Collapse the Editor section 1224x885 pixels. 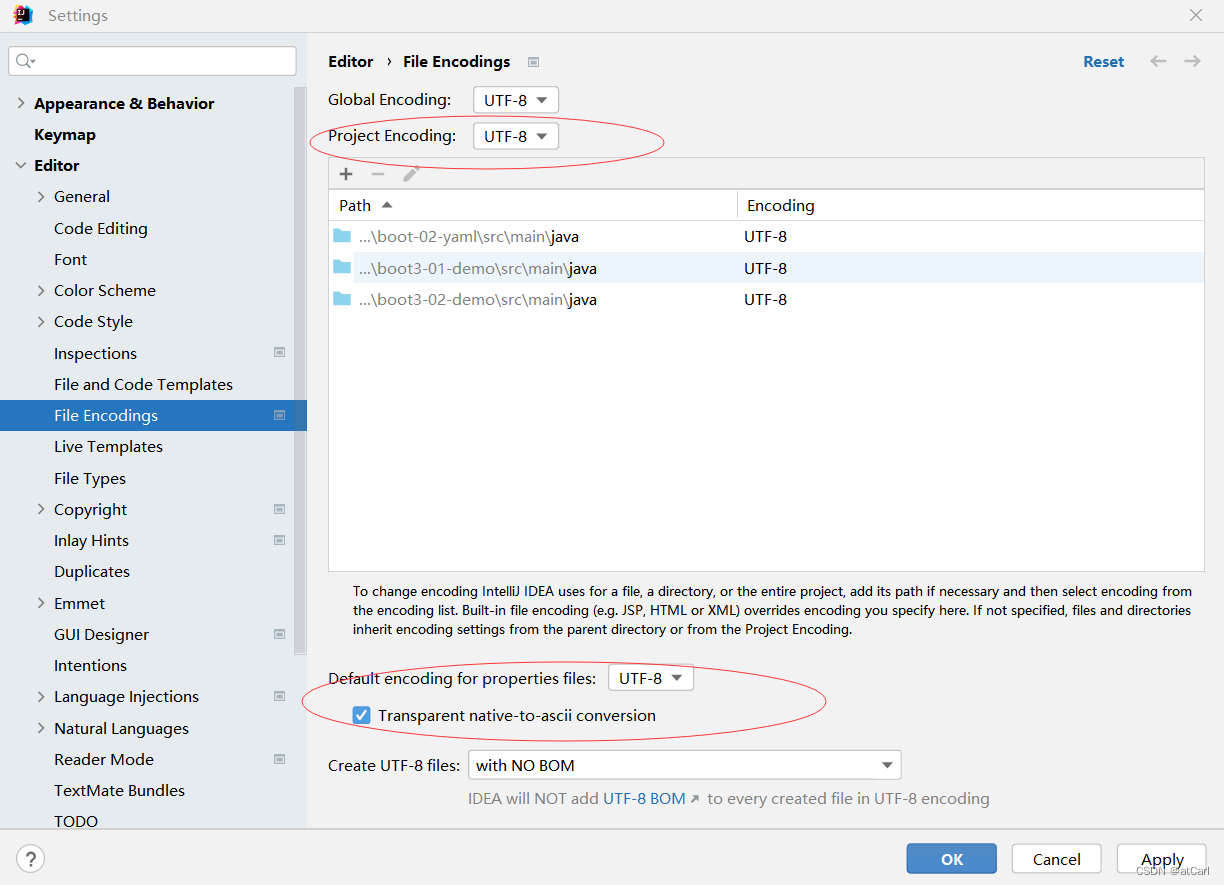21,166
